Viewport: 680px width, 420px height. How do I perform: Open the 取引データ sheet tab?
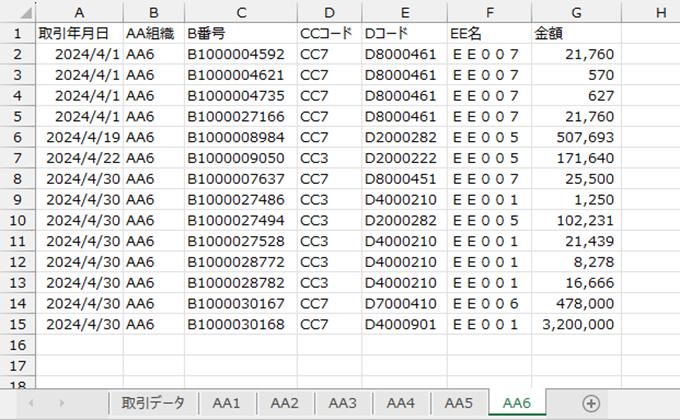[x=154, y=403]
